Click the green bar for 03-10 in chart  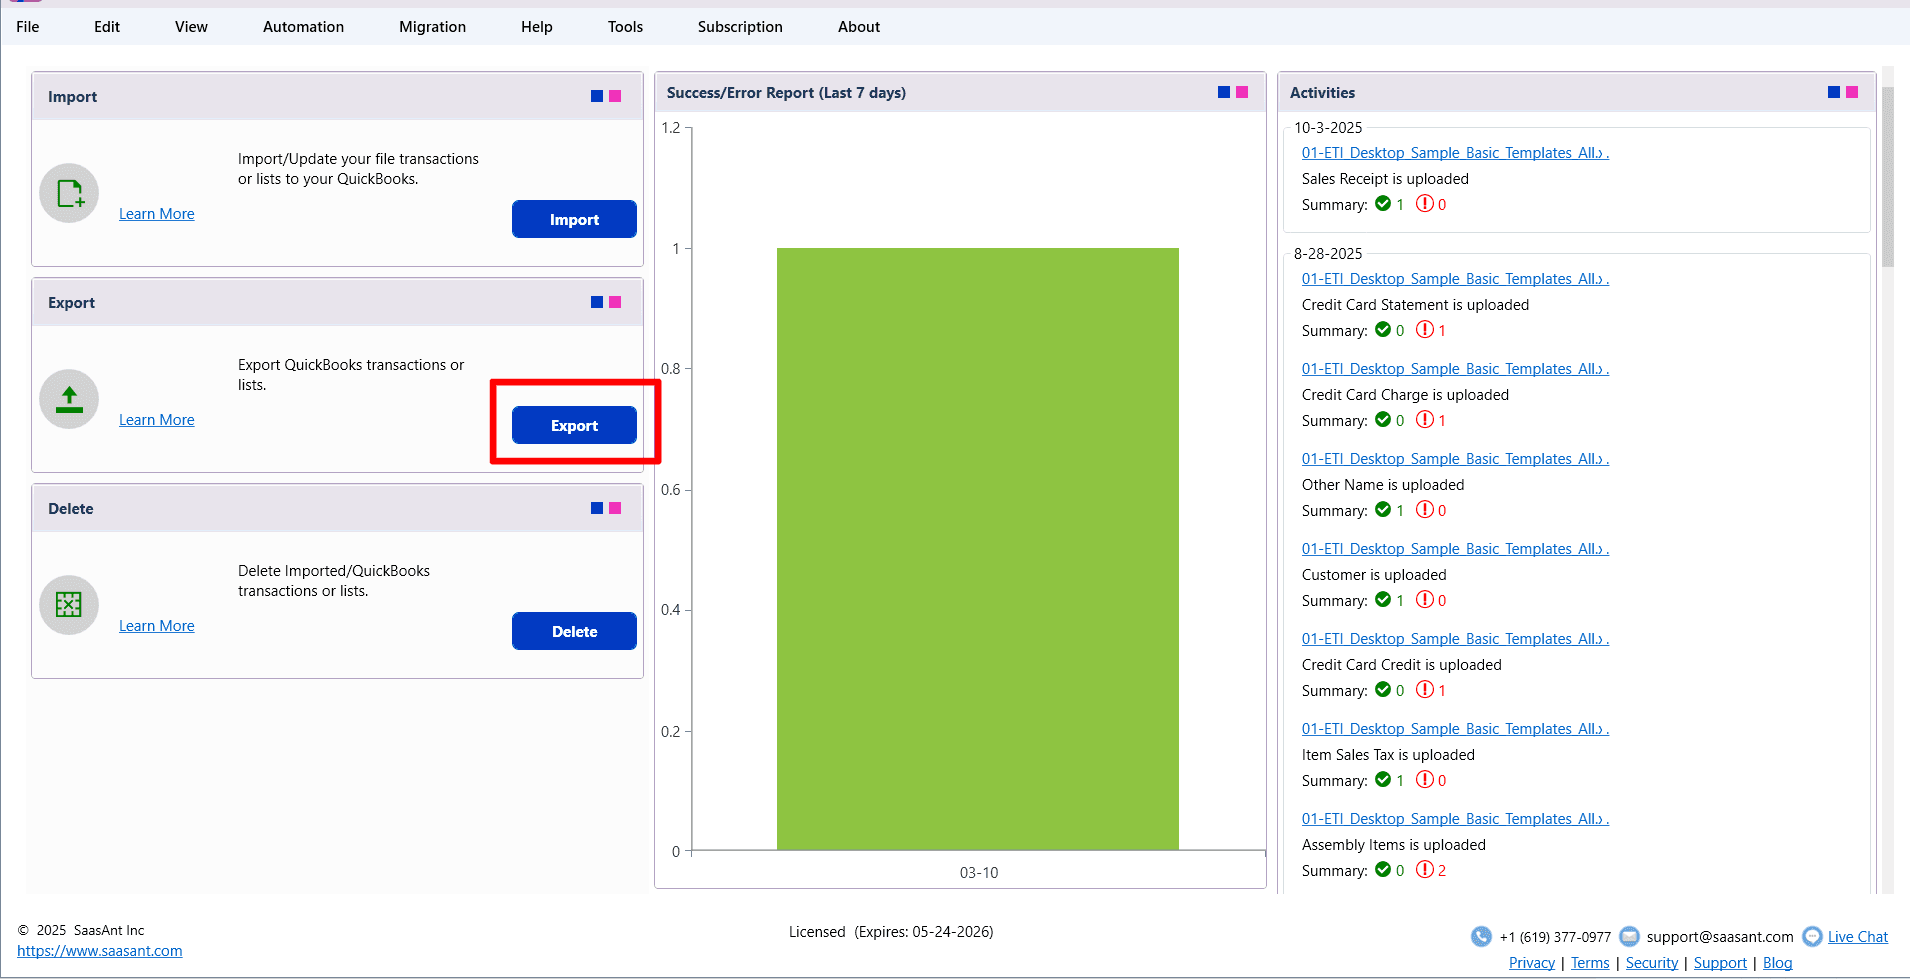coord(977,549)
